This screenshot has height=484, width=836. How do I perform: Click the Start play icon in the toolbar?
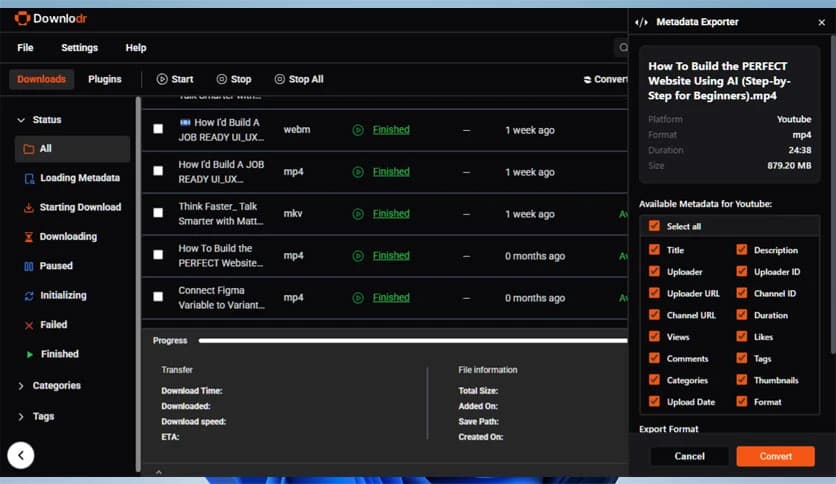point(162,79)
